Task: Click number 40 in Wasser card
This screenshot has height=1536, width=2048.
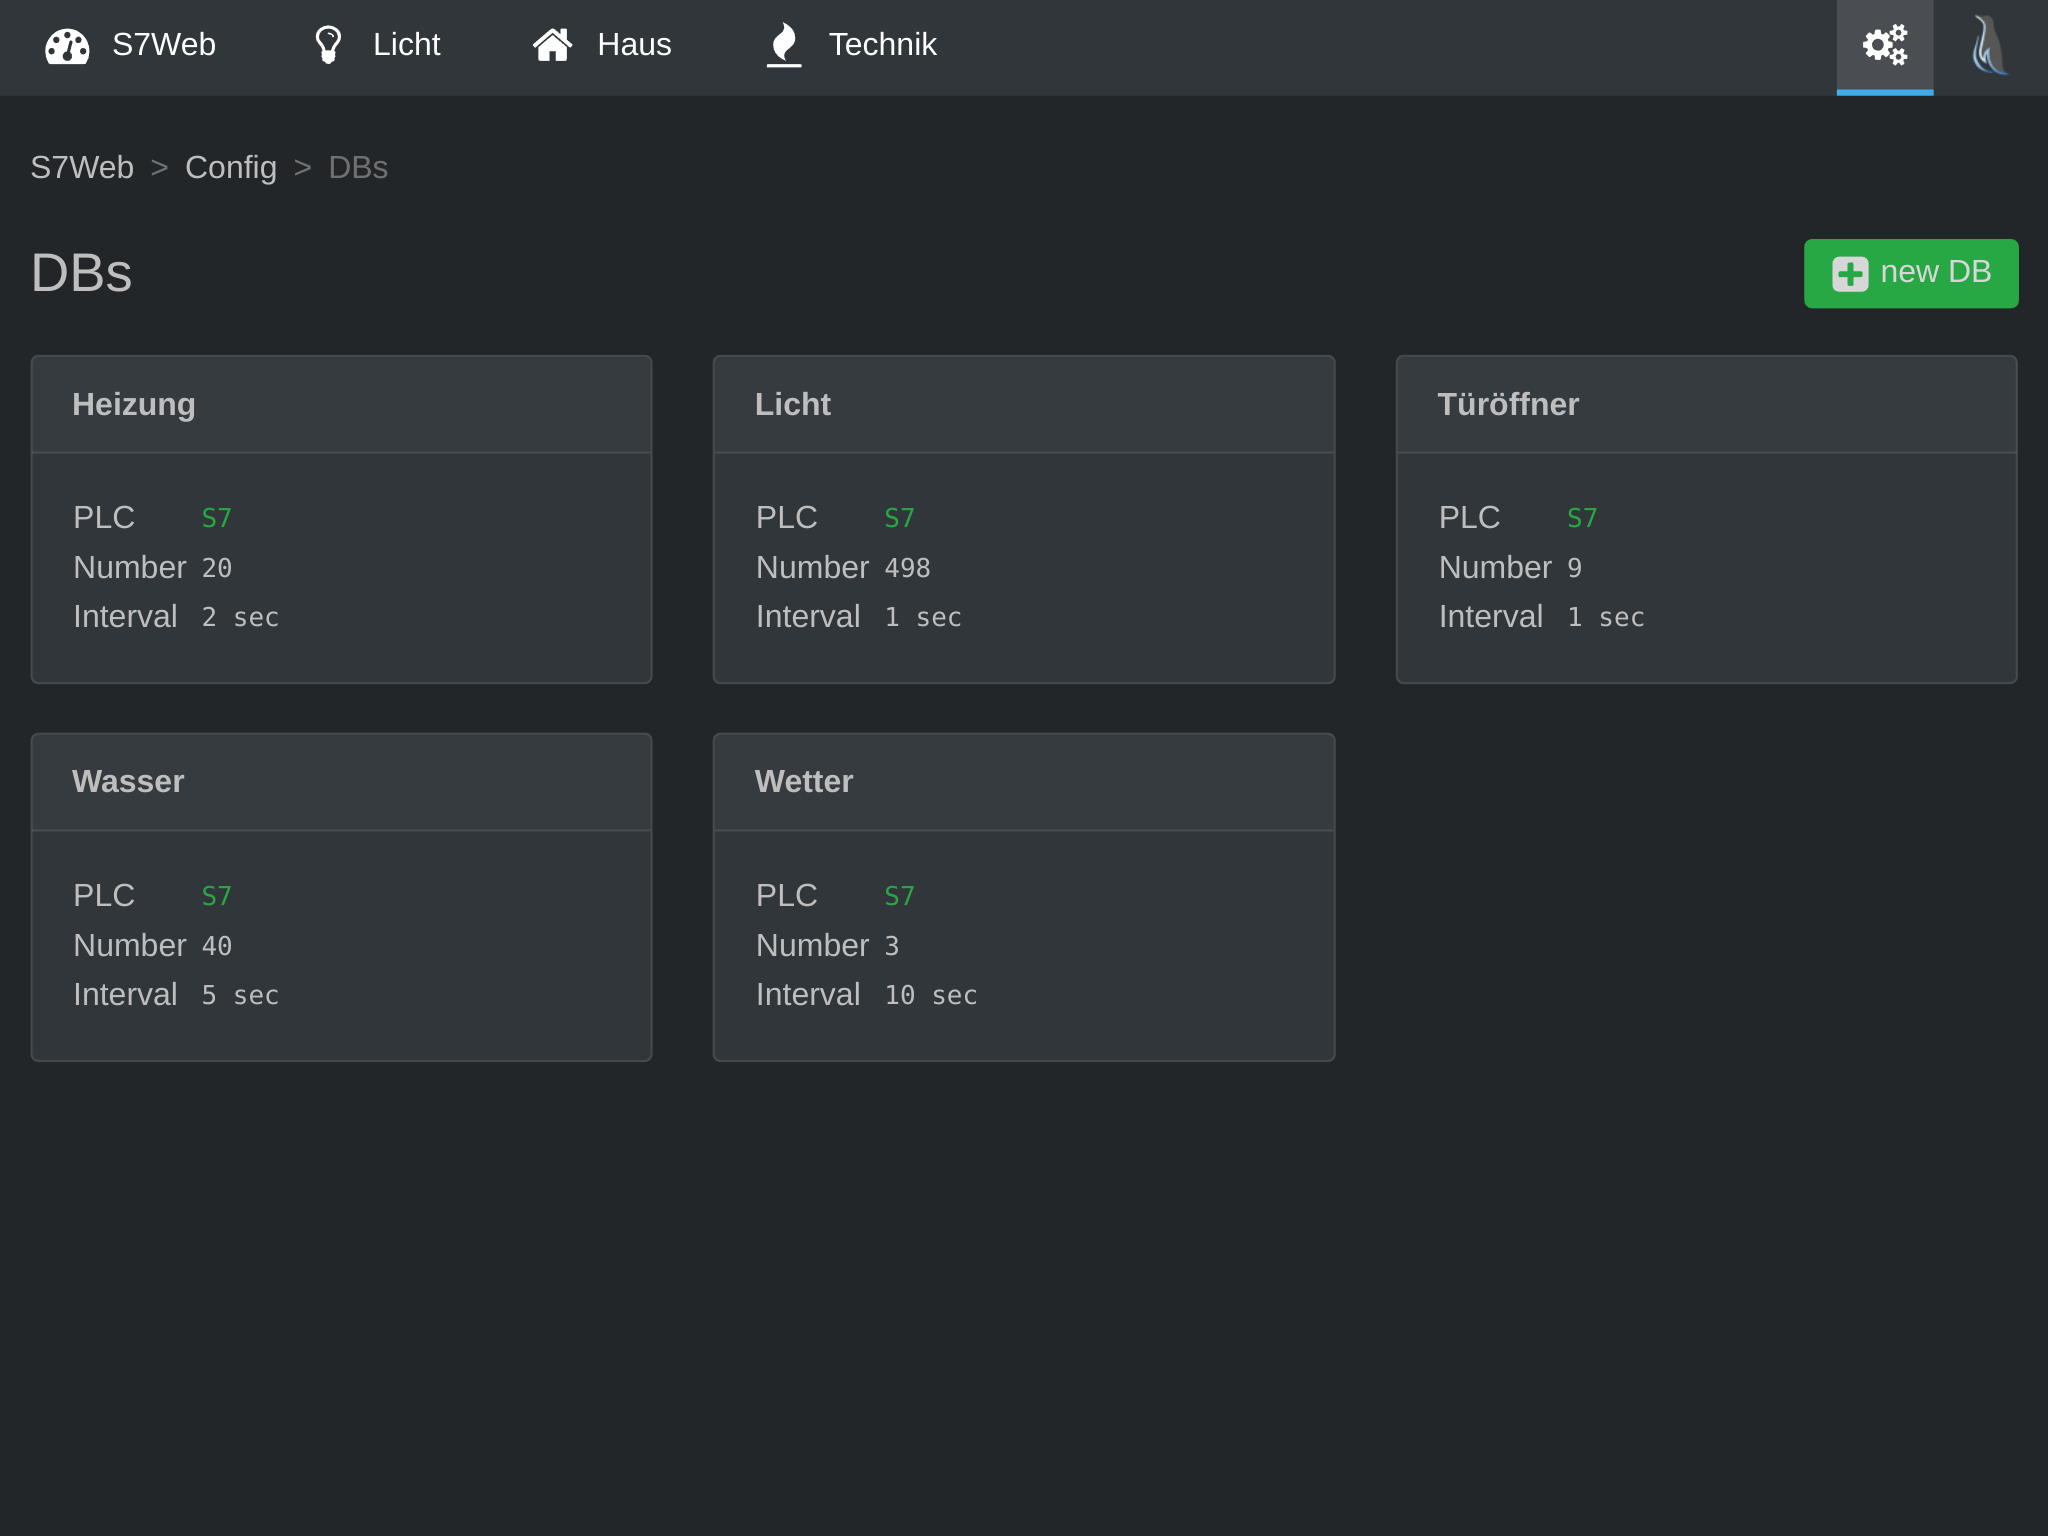Action: [217, 946]
